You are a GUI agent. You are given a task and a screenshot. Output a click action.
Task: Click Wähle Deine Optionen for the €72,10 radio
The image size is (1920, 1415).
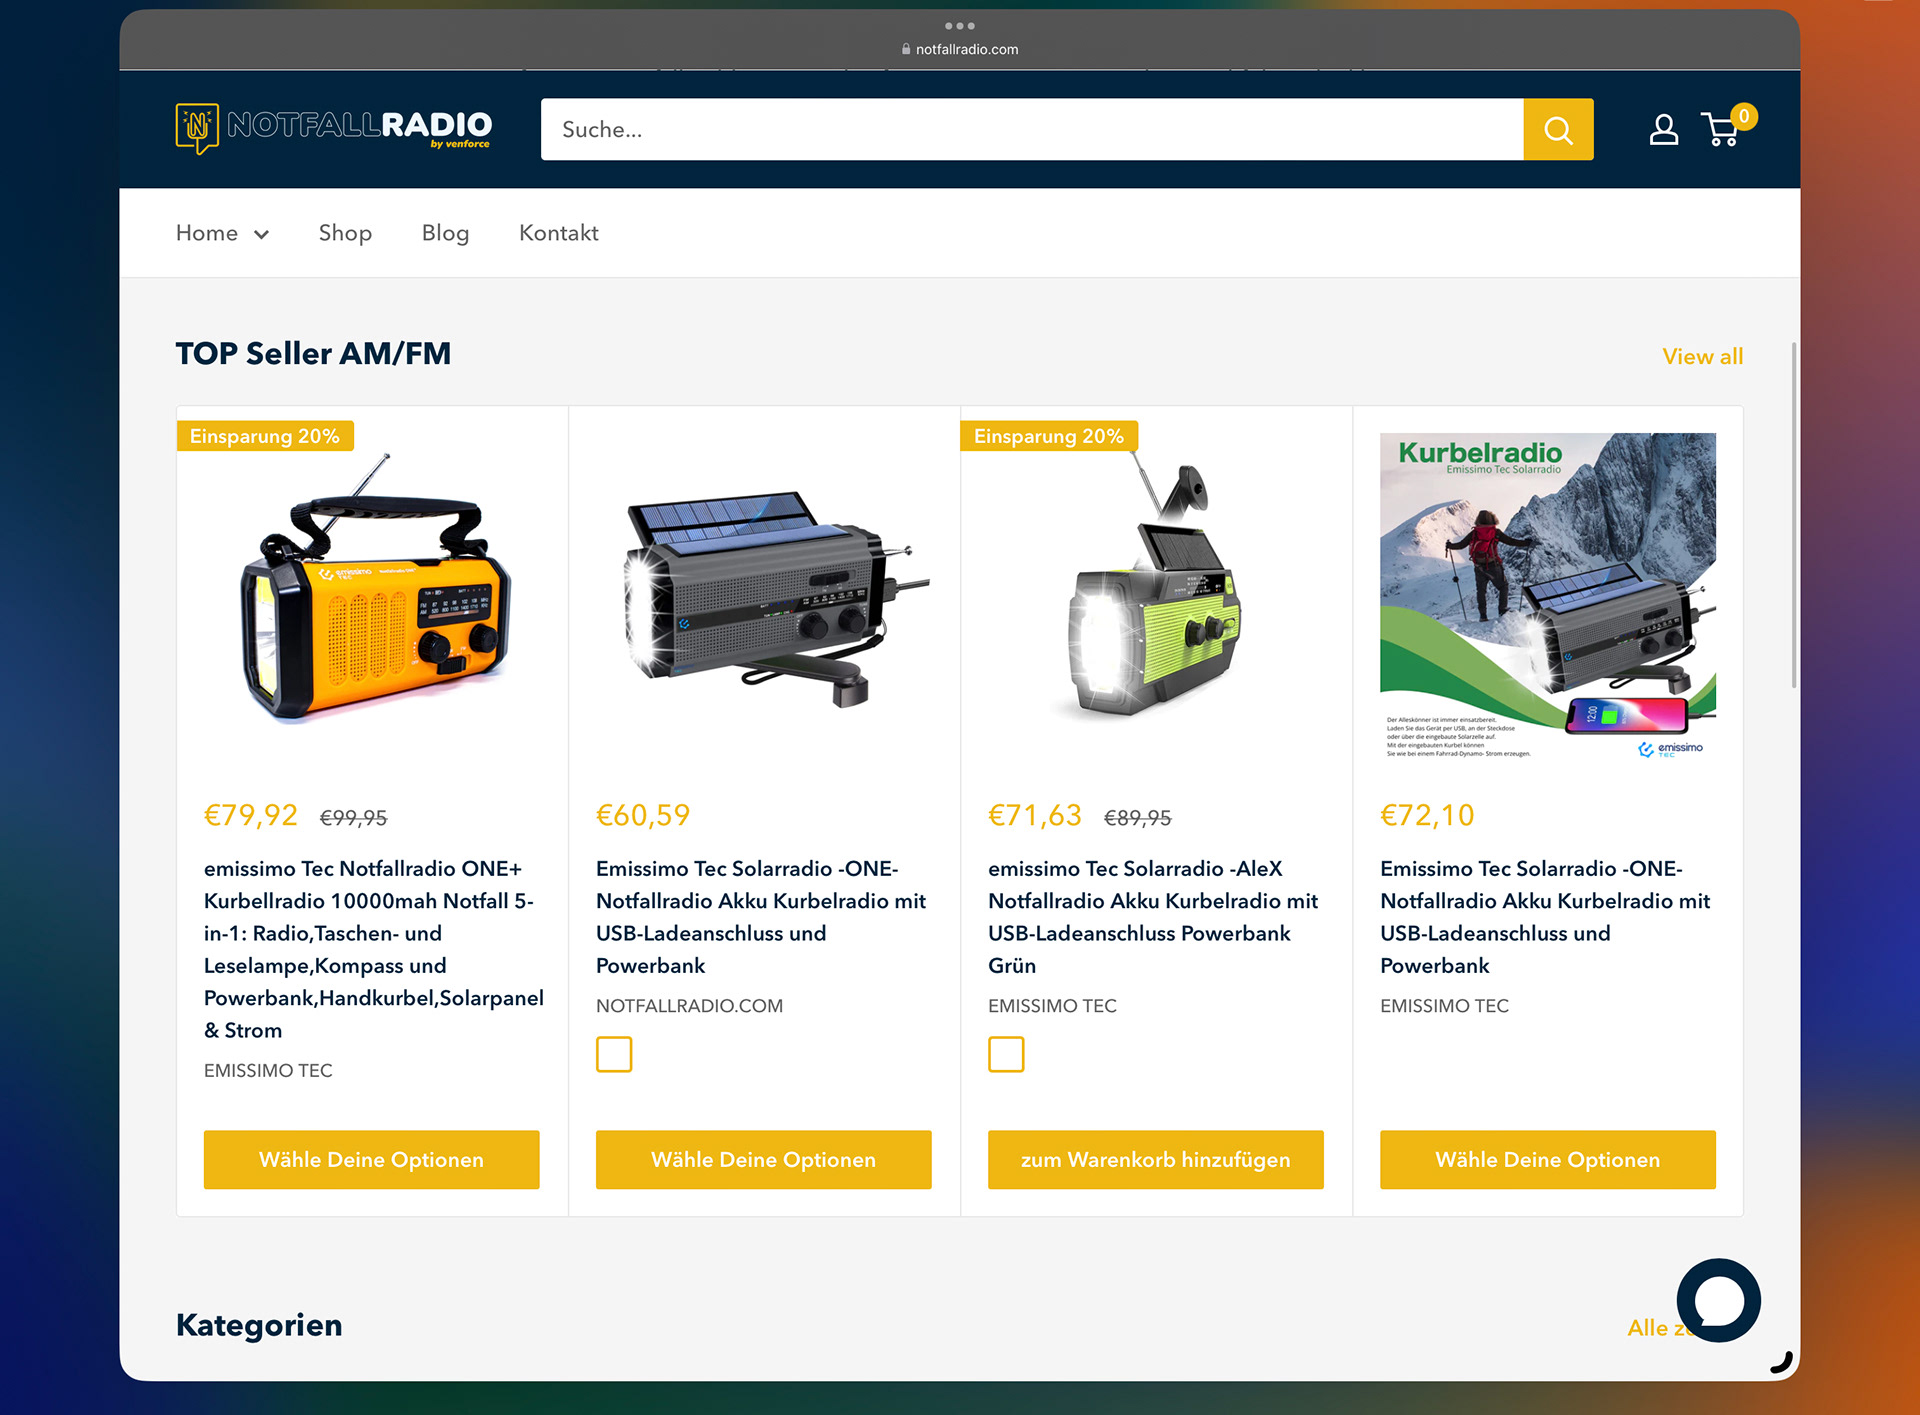coord(1547,1160)
